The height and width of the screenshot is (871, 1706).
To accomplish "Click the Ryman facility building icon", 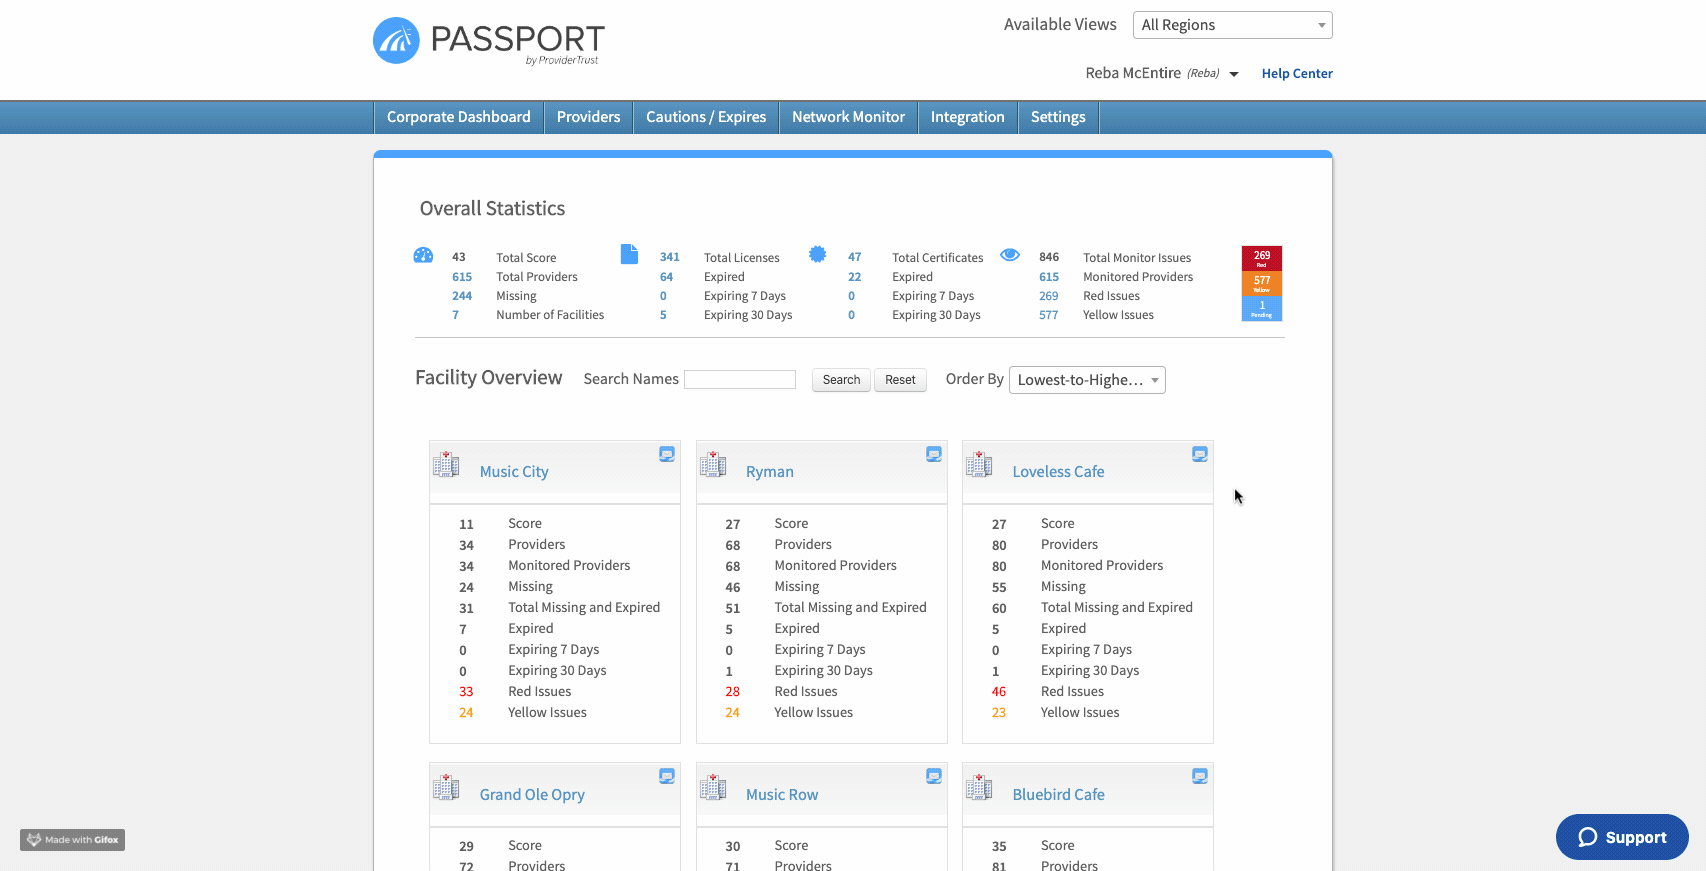I will 713,465.
